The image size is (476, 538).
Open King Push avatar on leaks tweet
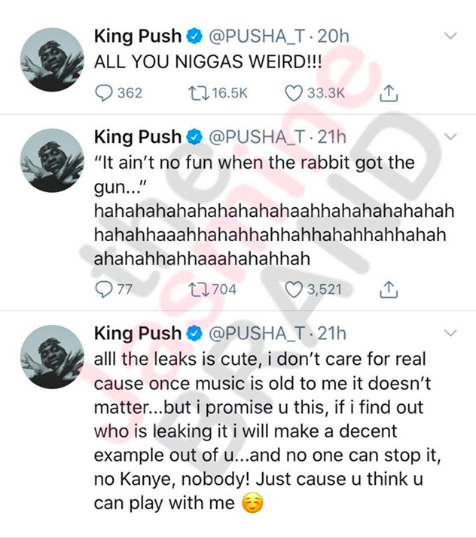point(52,357)
